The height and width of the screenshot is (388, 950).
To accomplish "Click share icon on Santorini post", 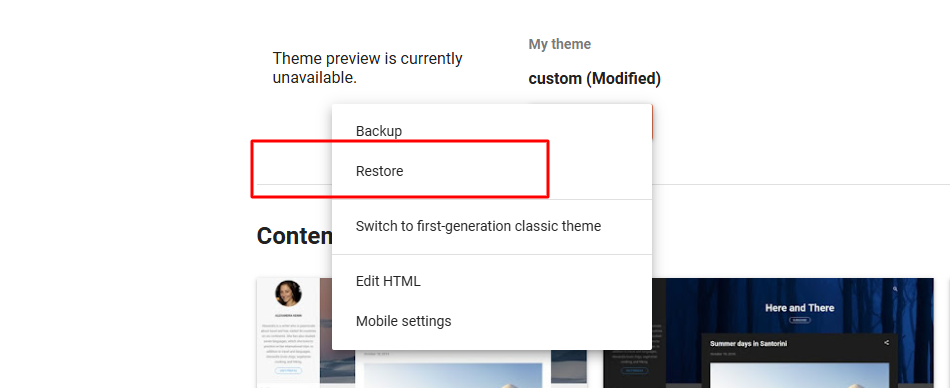I will coord(886,343).
